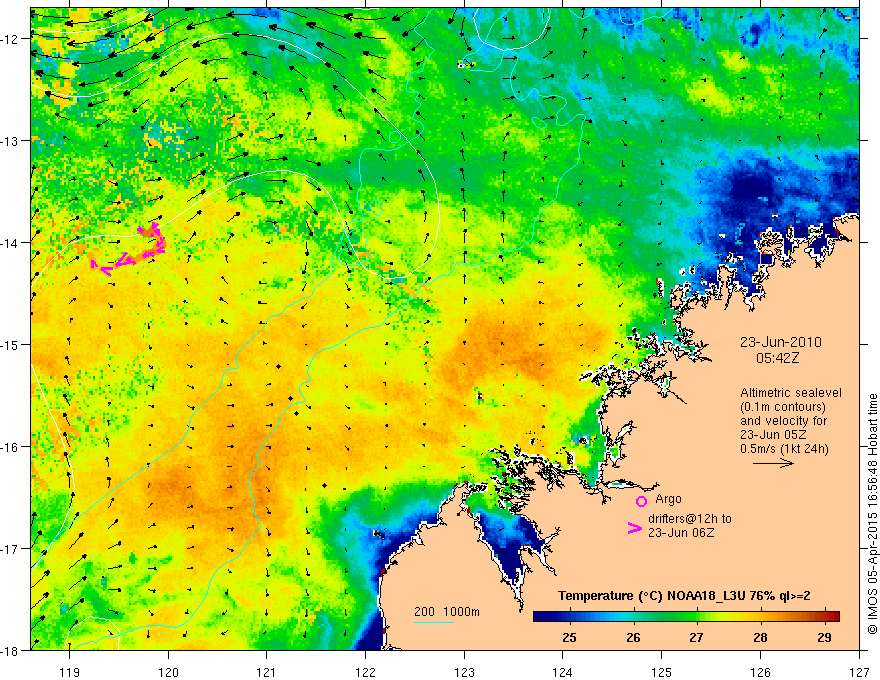Click the longitude axis label 122
The width and height of the screenshot is (880, 680).
click(365, 672)
